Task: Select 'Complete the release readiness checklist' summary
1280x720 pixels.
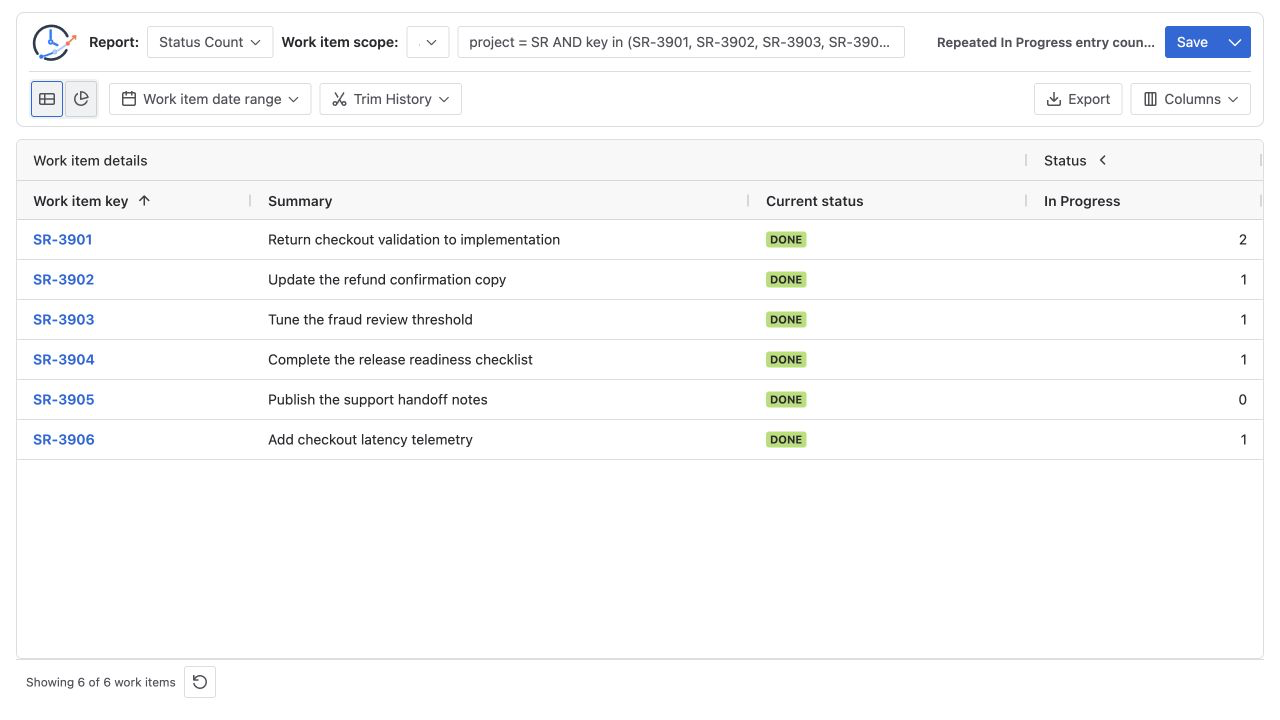Action: (400, 359)
